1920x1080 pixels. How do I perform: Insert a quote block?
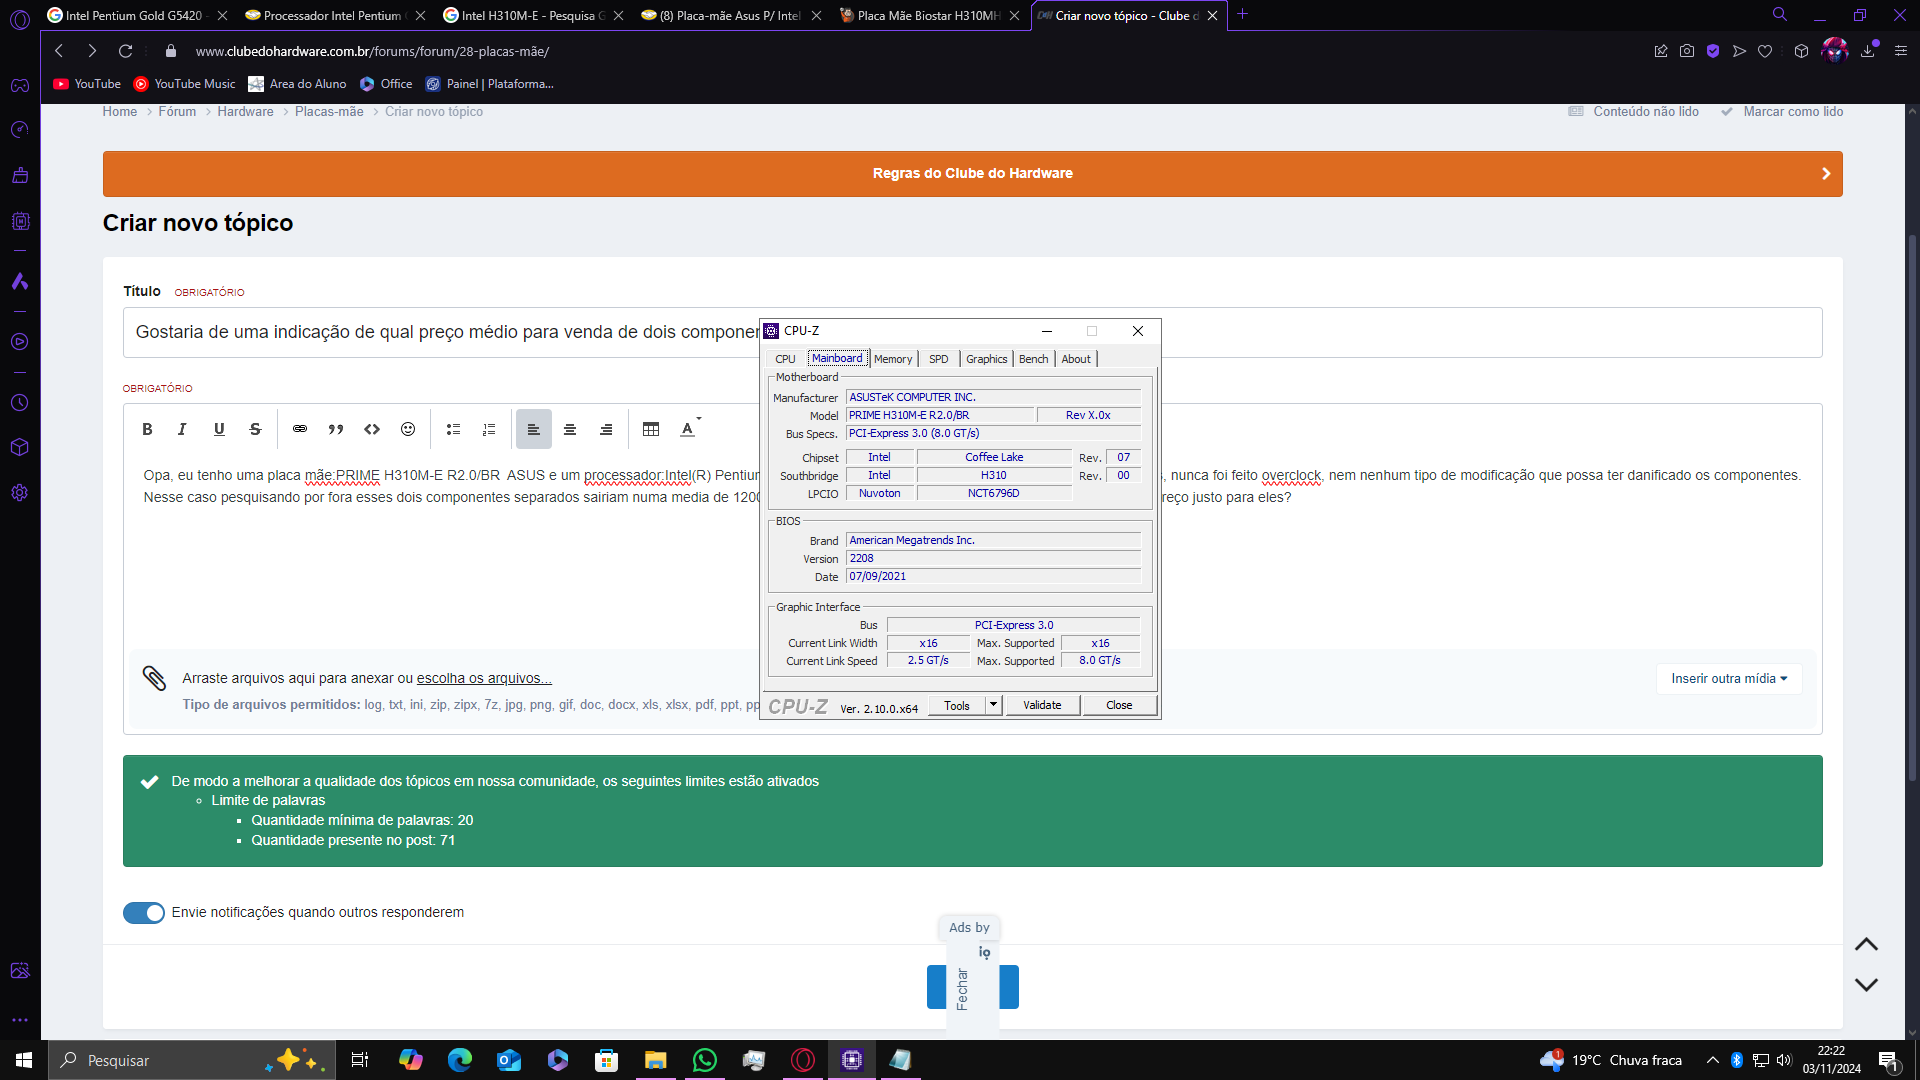tap(336, 429)
